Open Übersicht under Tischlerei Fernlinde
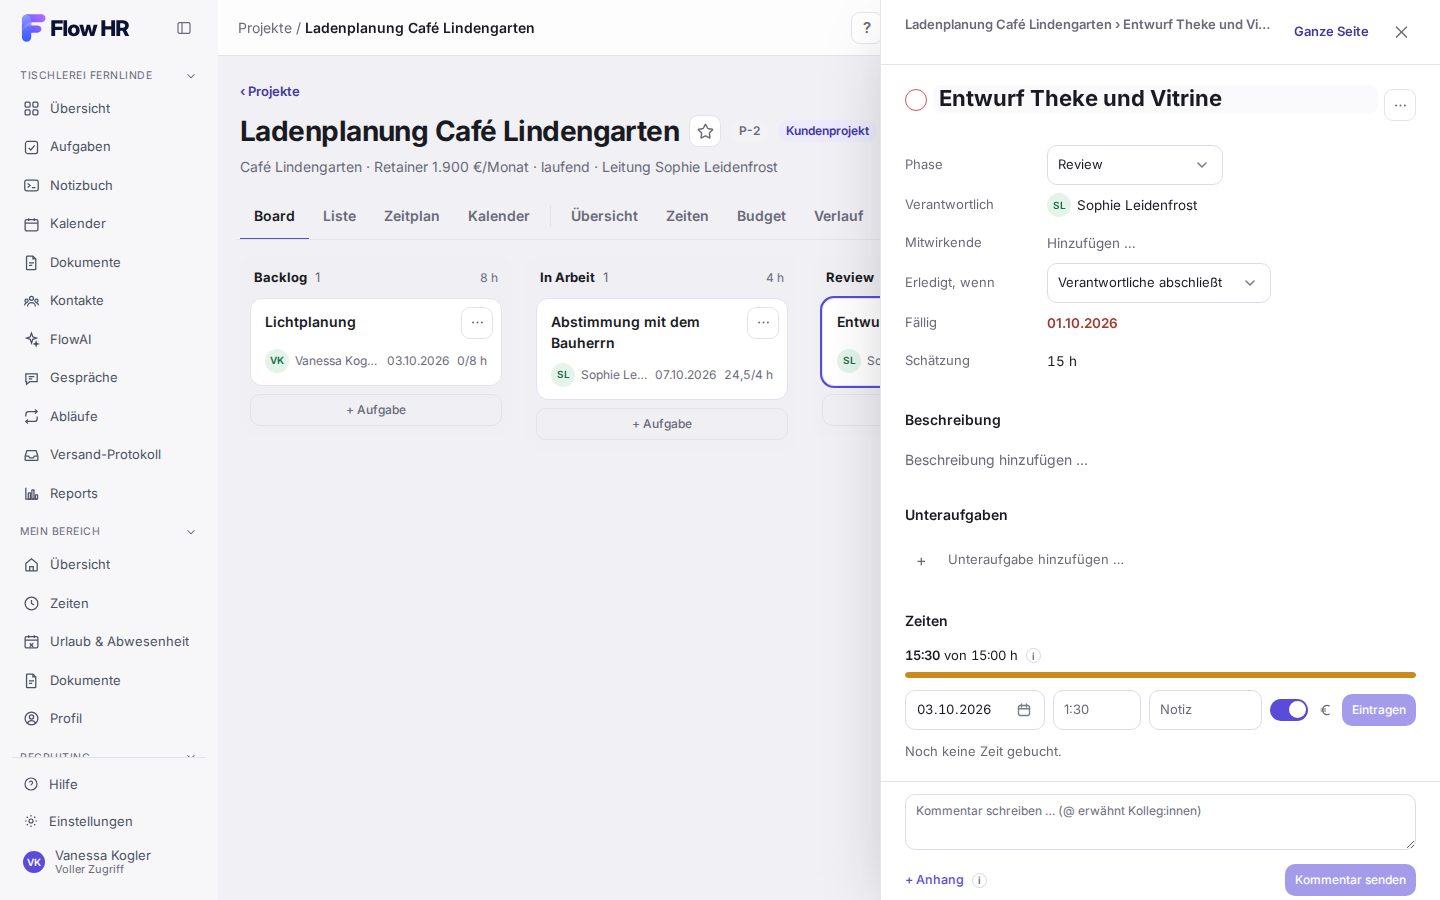This screenshot has height=900, width=1440. [109, 108]
